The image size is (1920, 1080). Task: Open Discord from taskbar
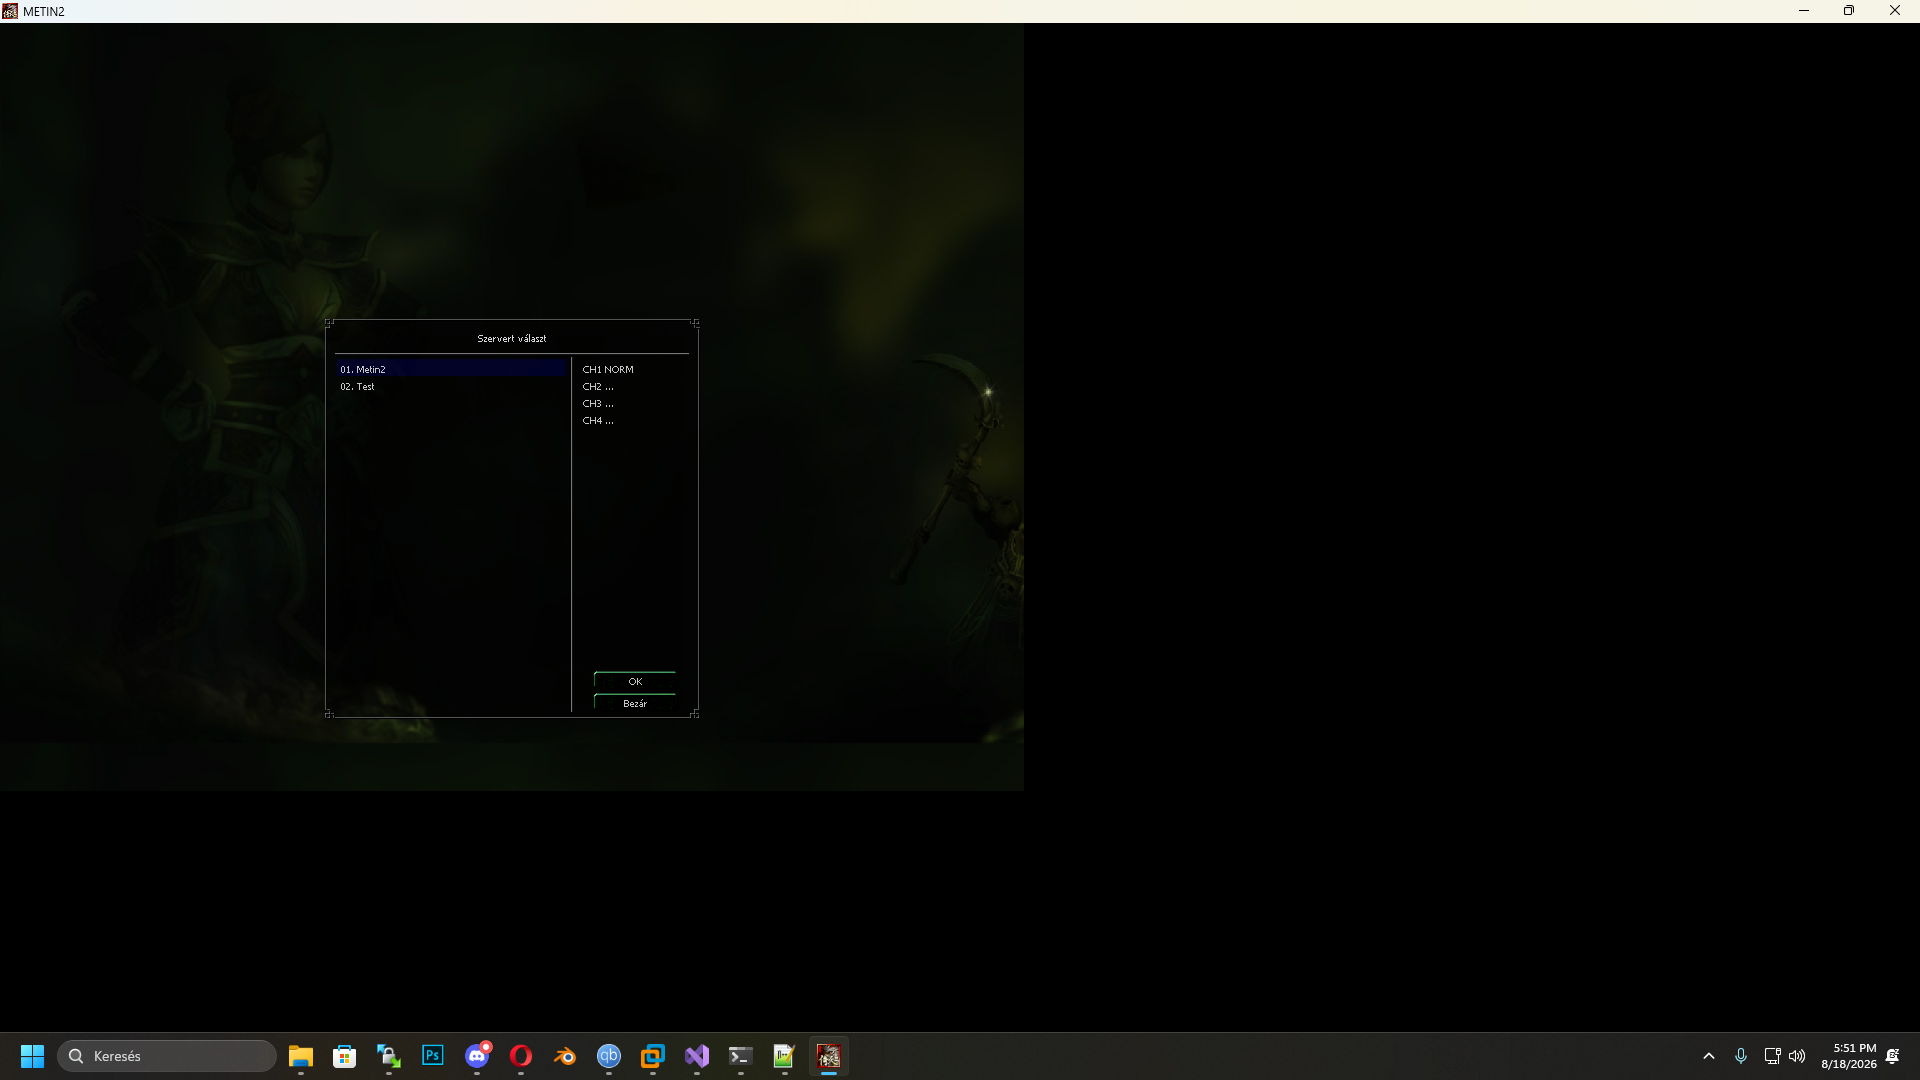[477, 1056]
